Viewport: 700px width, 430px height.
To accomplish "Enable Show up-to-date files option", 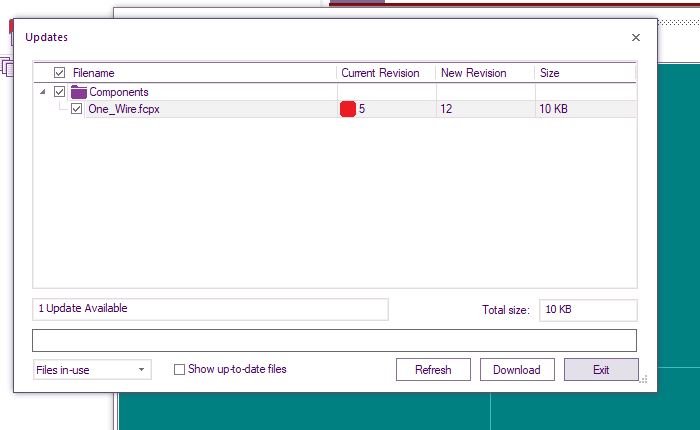I will [180, 370].
